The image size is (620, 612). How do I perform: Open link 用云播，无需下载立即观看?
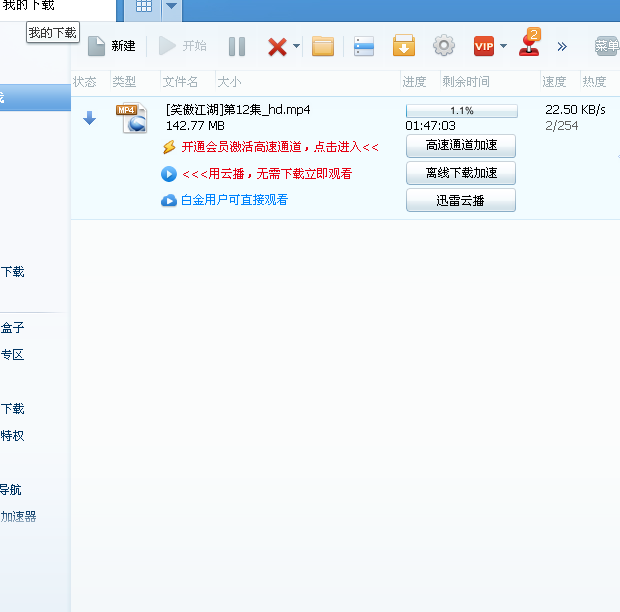267,174
